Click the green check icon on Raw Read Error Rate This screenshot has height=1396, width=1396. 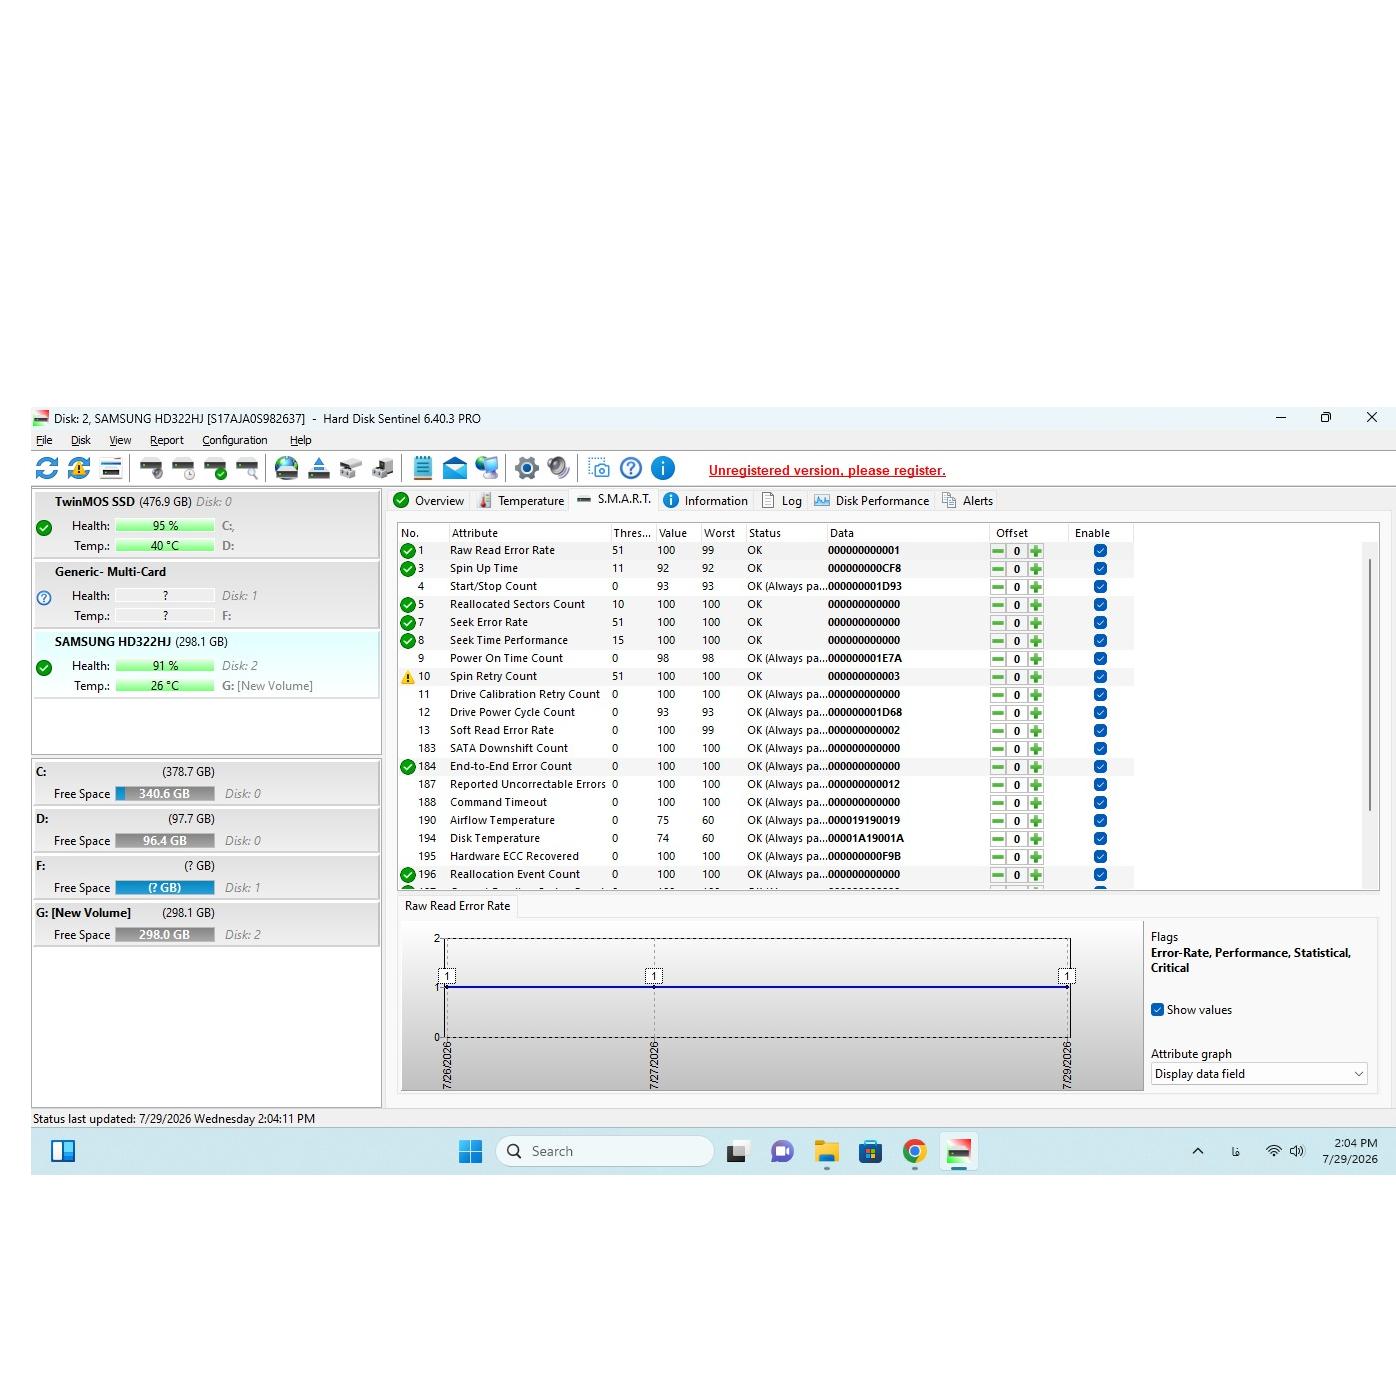pos(408,551)
